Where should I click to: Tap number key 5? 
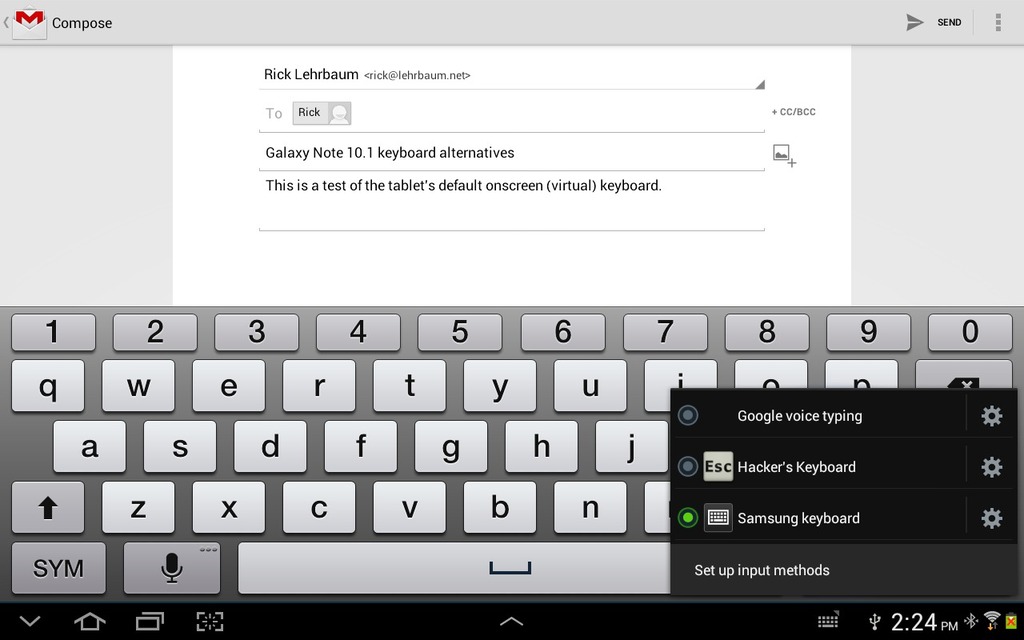pyautogui.click(x=460, y=332)
